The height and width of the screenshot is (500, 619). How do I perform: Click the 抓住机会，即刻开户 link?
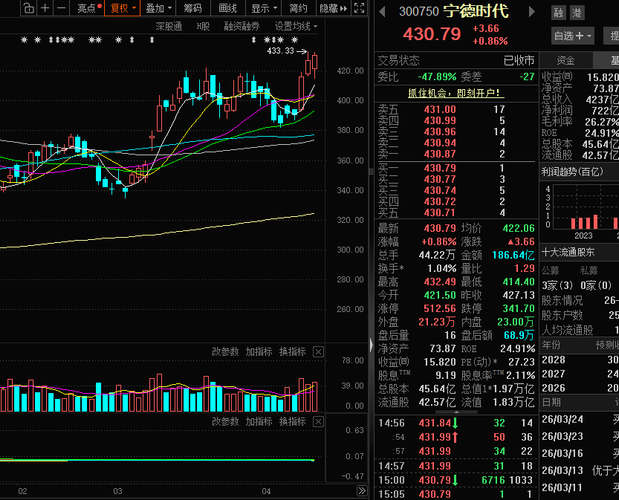tap(456, 93)
